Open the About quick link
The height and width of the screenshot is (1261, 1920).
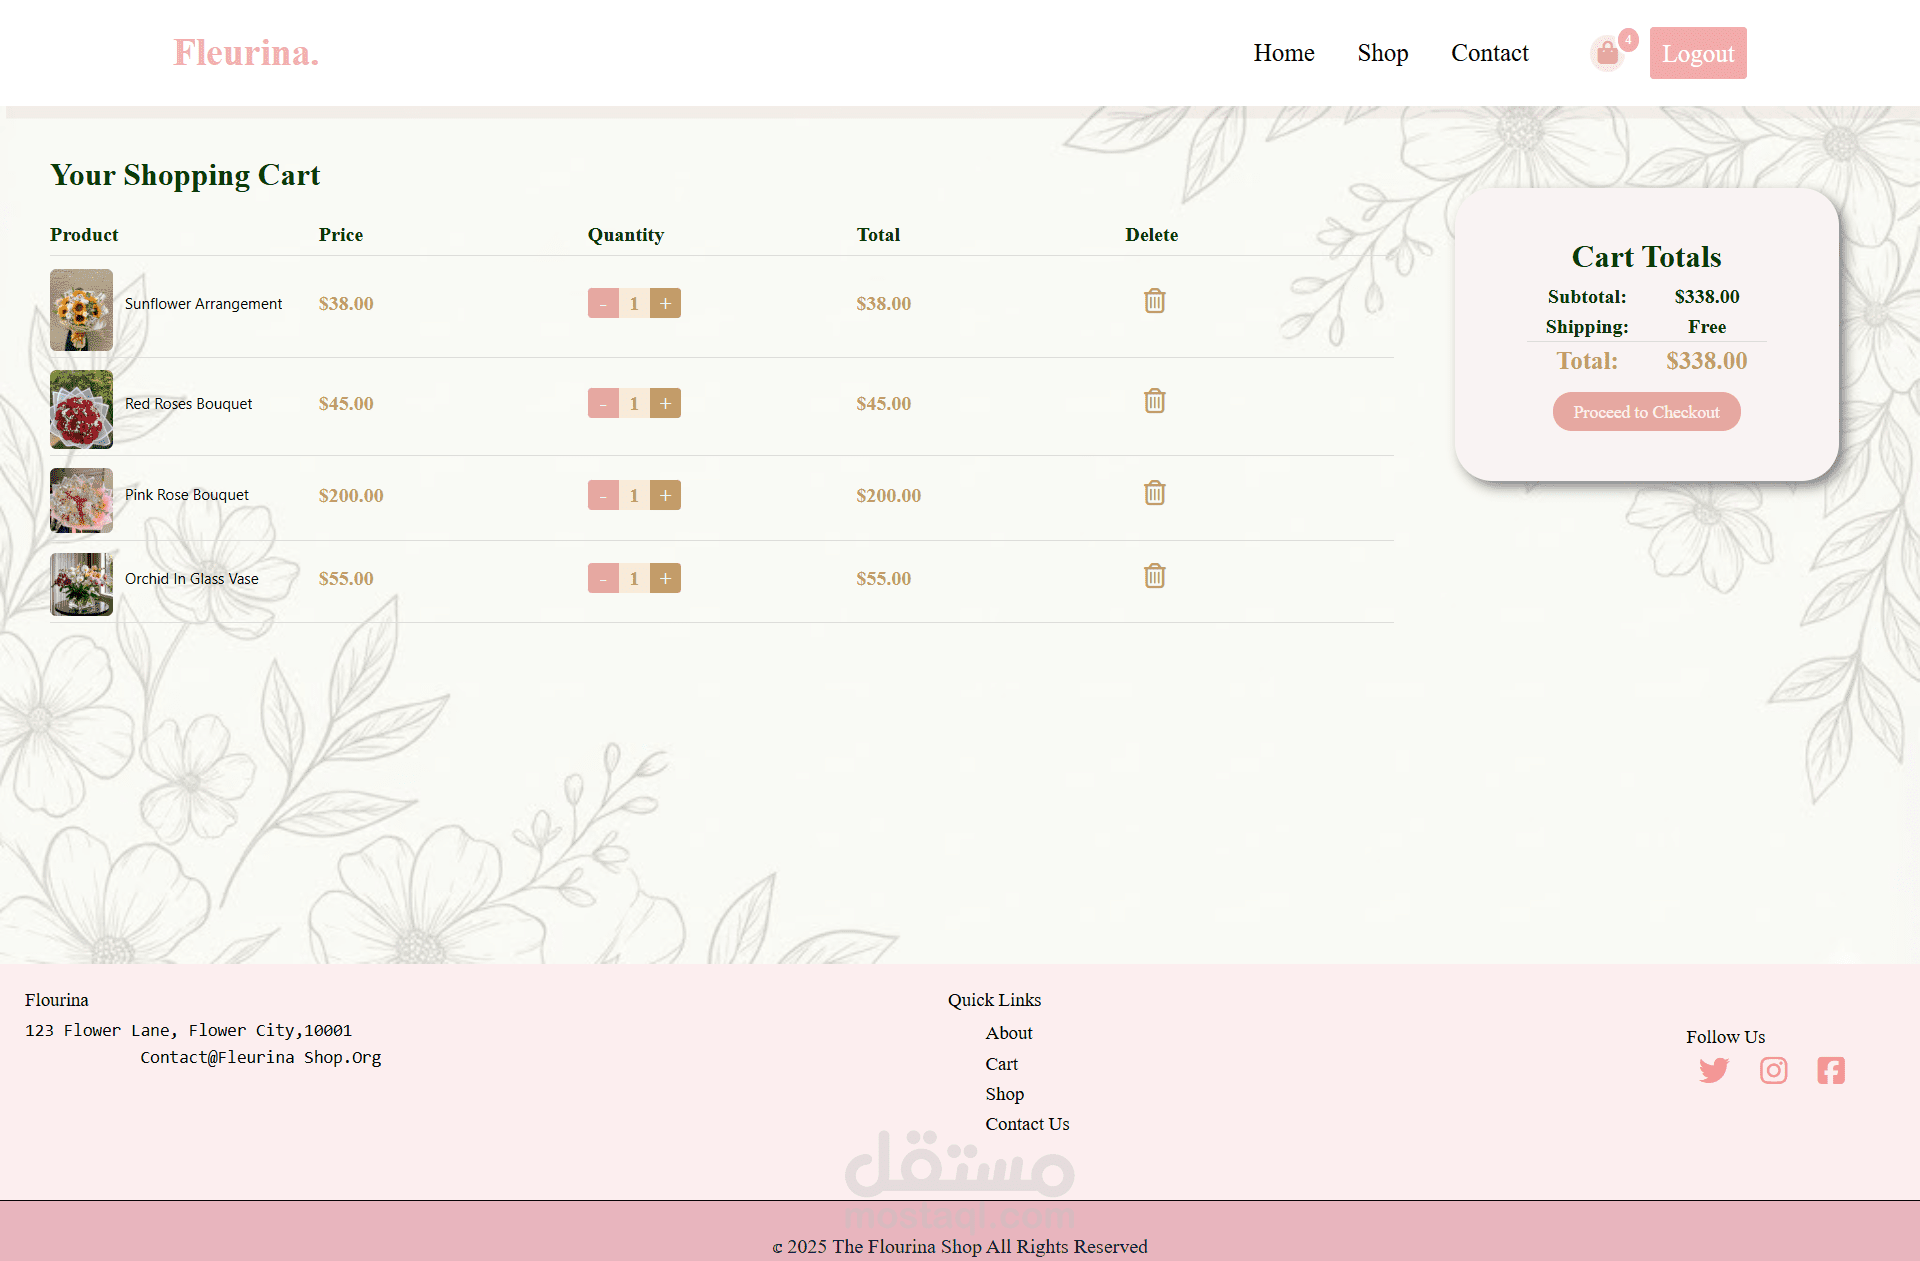coord(1009,1033)
